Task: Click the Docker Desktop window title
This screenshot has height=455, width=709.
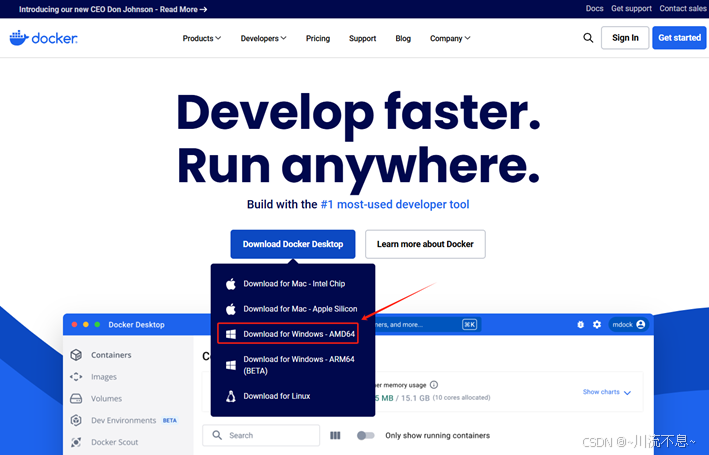Action: (x=136, y=325)
